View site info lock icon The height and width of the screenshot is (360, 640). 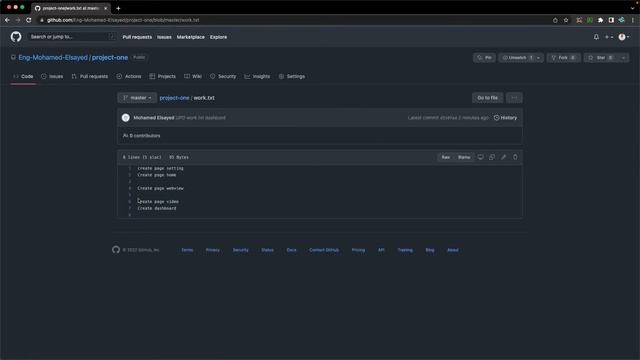(x=42, y=20)
